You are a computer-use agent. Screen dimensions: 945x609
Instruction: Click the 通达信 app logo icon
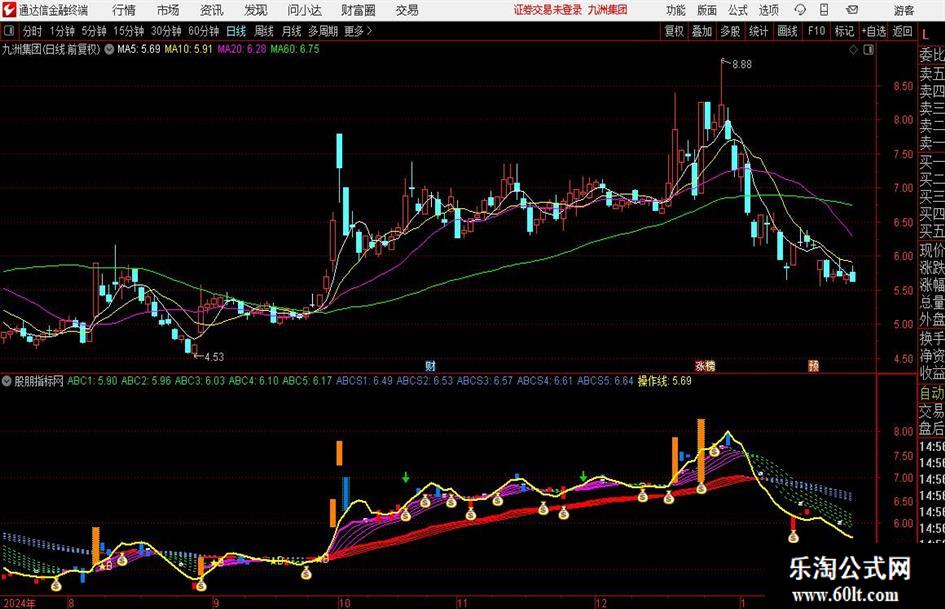[x=9, y=10]
